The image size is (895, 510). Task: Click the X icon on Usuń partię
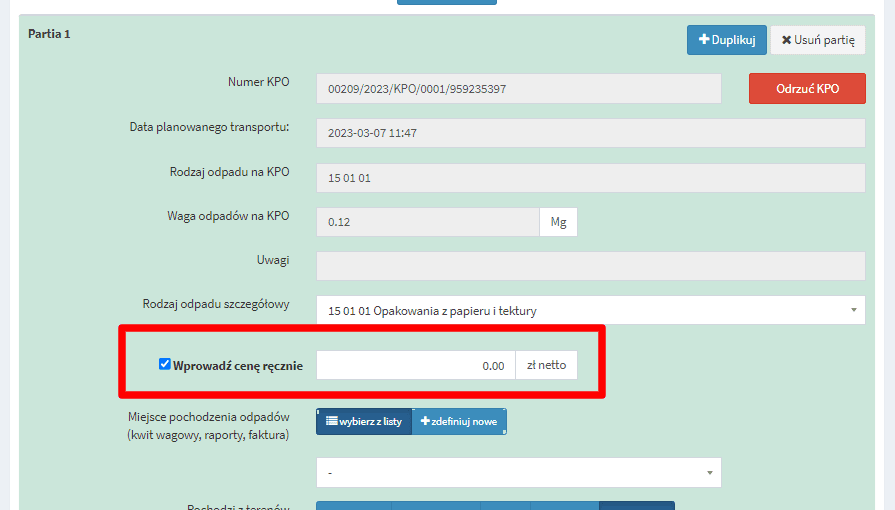click(786, 40)
